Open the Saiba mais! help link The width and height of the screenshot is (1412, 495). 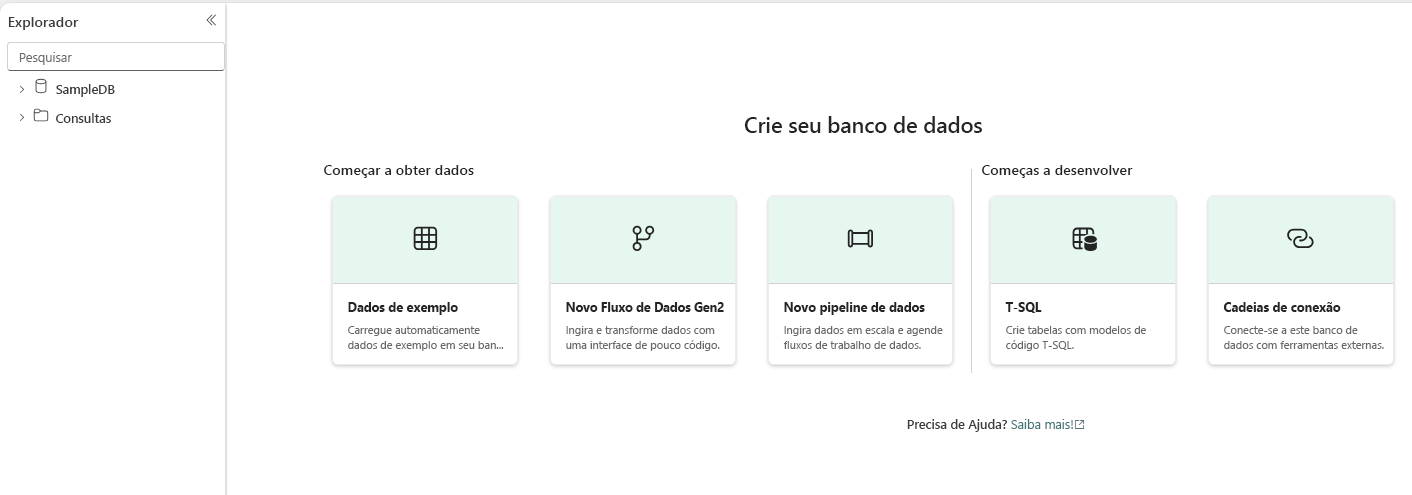click(1042, 425)
